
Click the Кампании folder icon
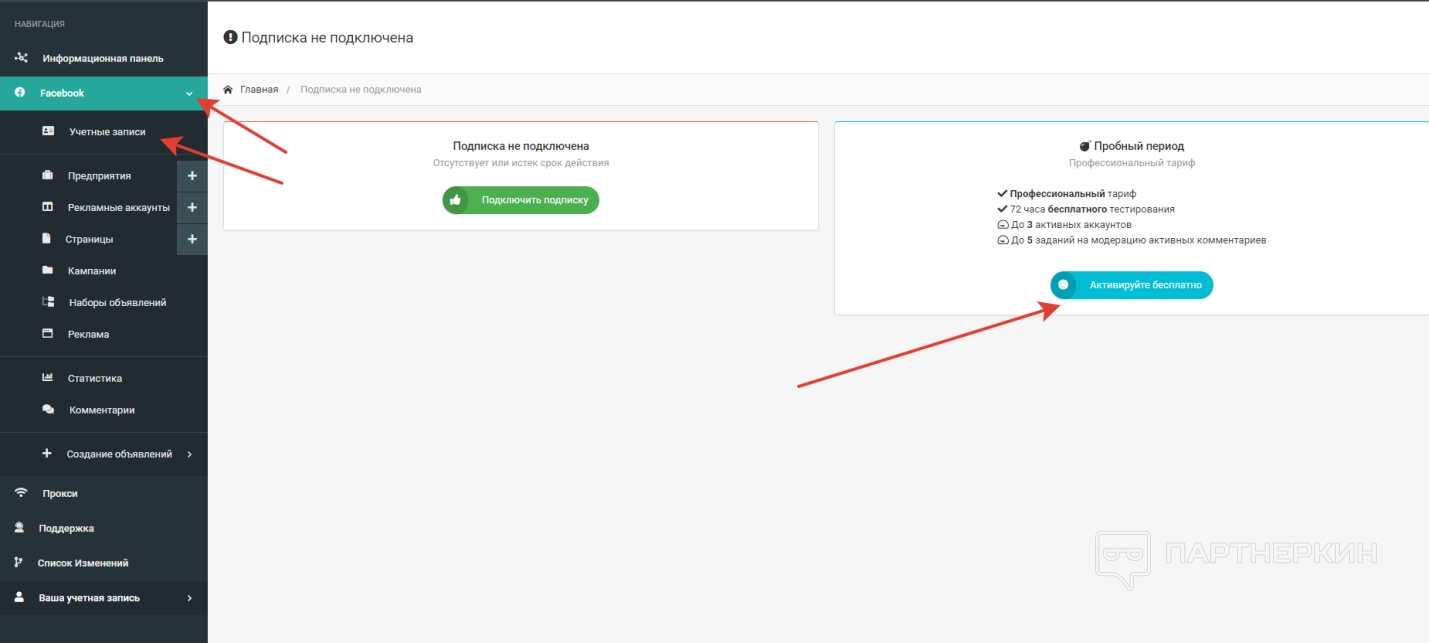pyautogui.click(x=47, y=270)
